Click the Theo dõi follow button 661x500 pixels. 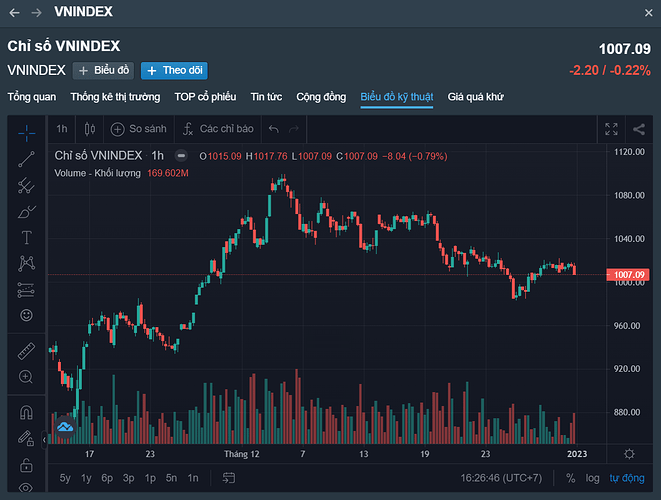[x=174, y=70]
